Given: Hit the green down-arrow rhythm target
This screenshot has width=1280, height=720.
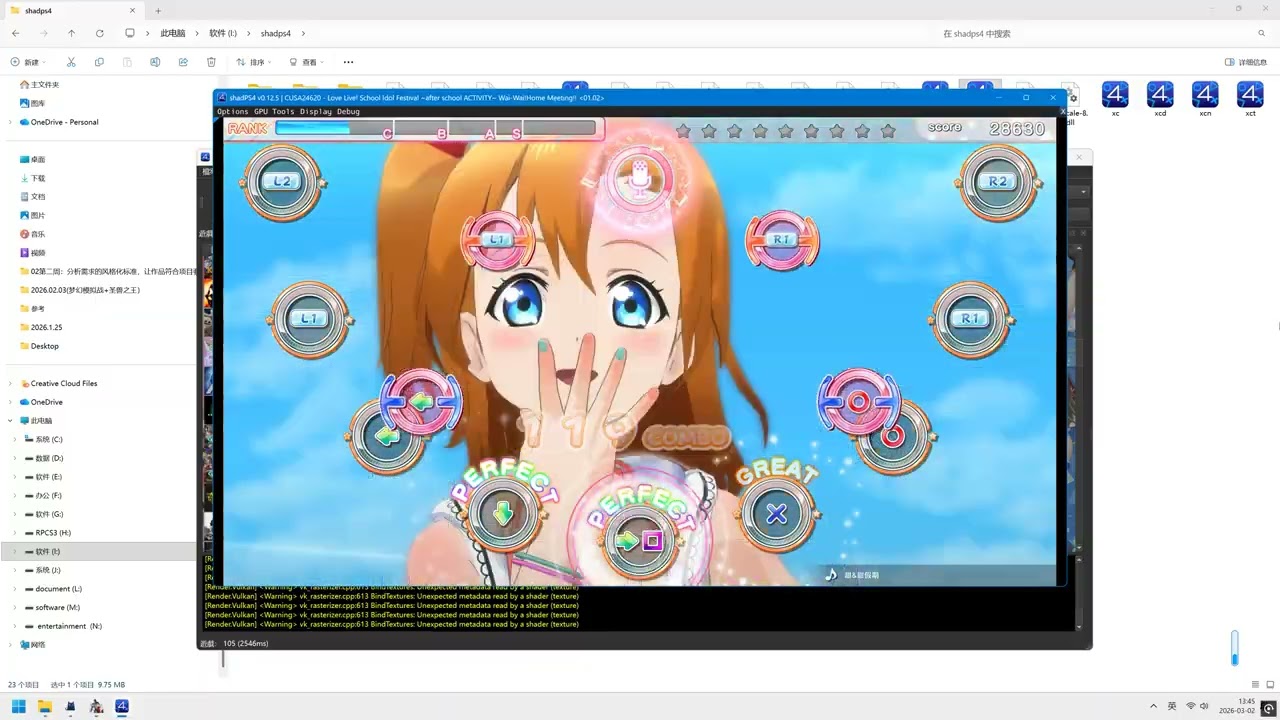Looking at the screenshot, I should point(503,514).
